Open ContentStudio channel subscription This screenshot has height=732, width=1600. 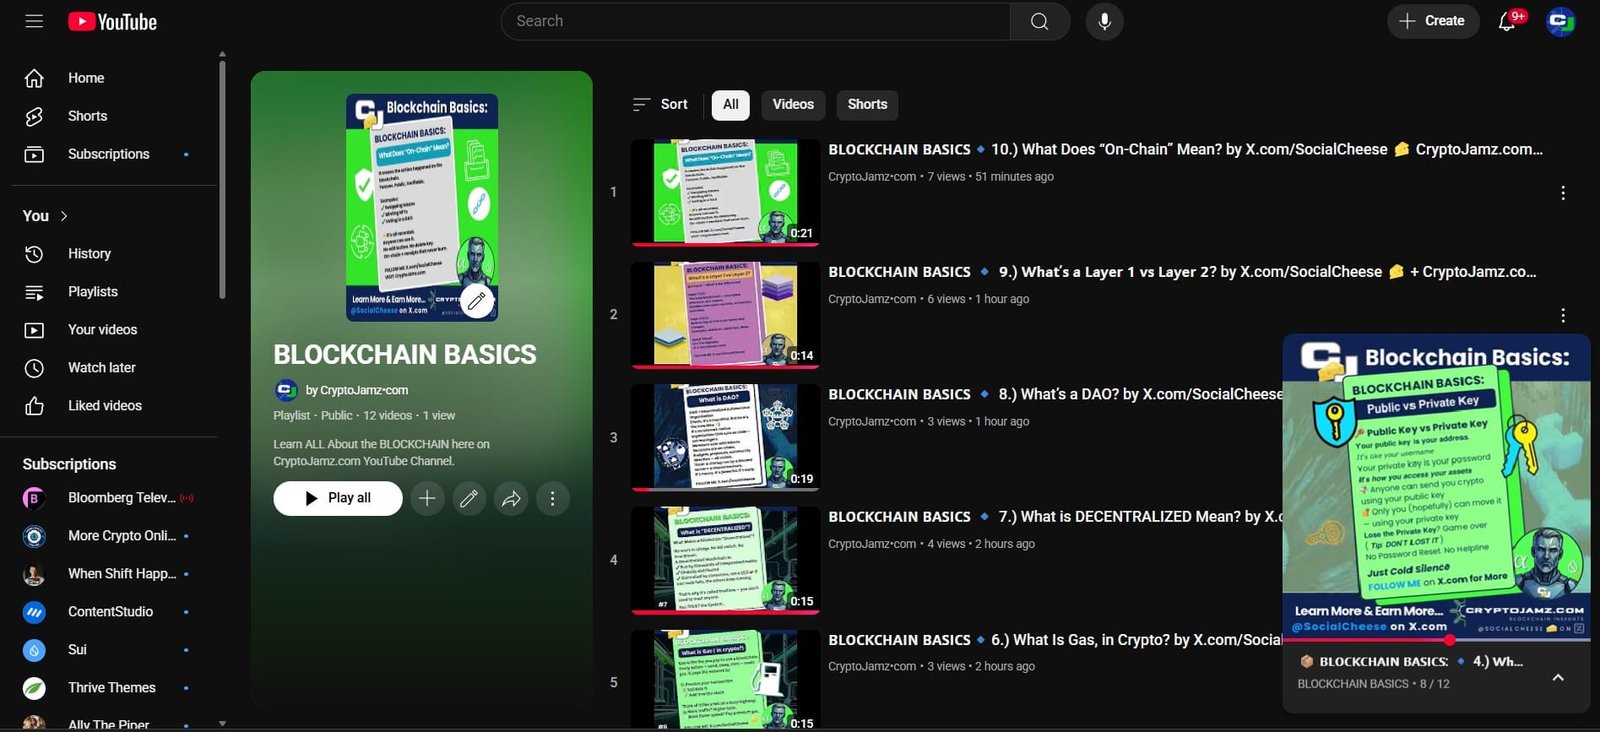pyautogui.click(x=108, y=612)
